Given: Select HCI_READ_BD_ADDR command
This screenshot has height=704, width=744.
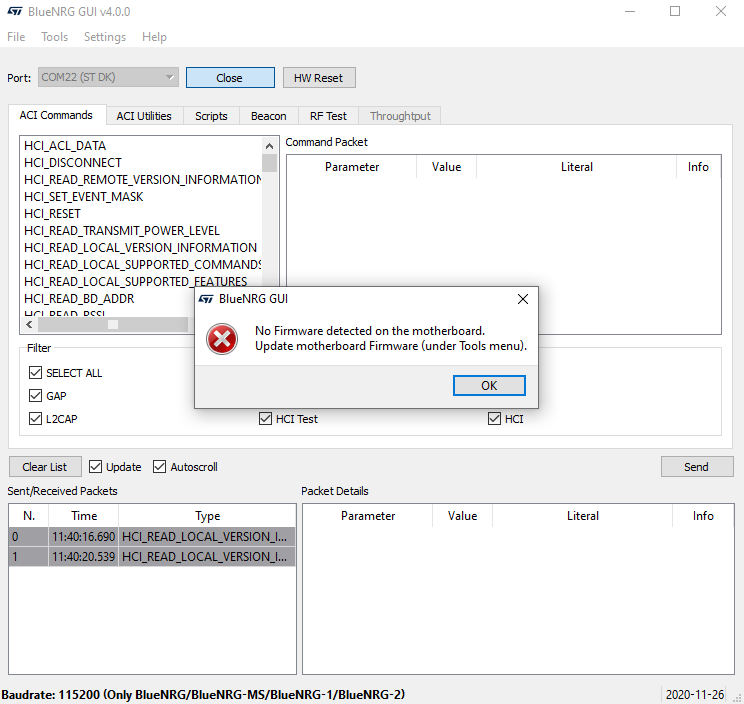Looking at the screenshot, I should 79,299.
